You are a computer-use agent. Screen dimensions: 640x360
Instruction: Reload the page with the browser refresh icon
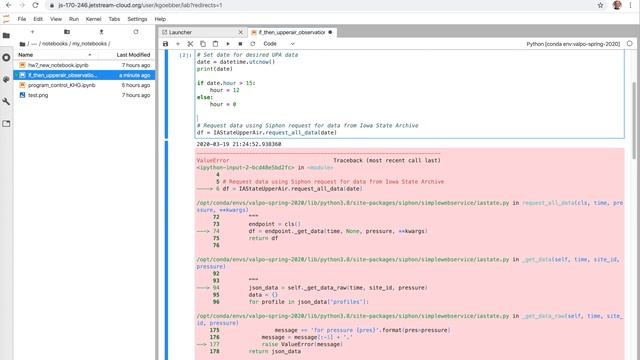[x=36, y=5]
